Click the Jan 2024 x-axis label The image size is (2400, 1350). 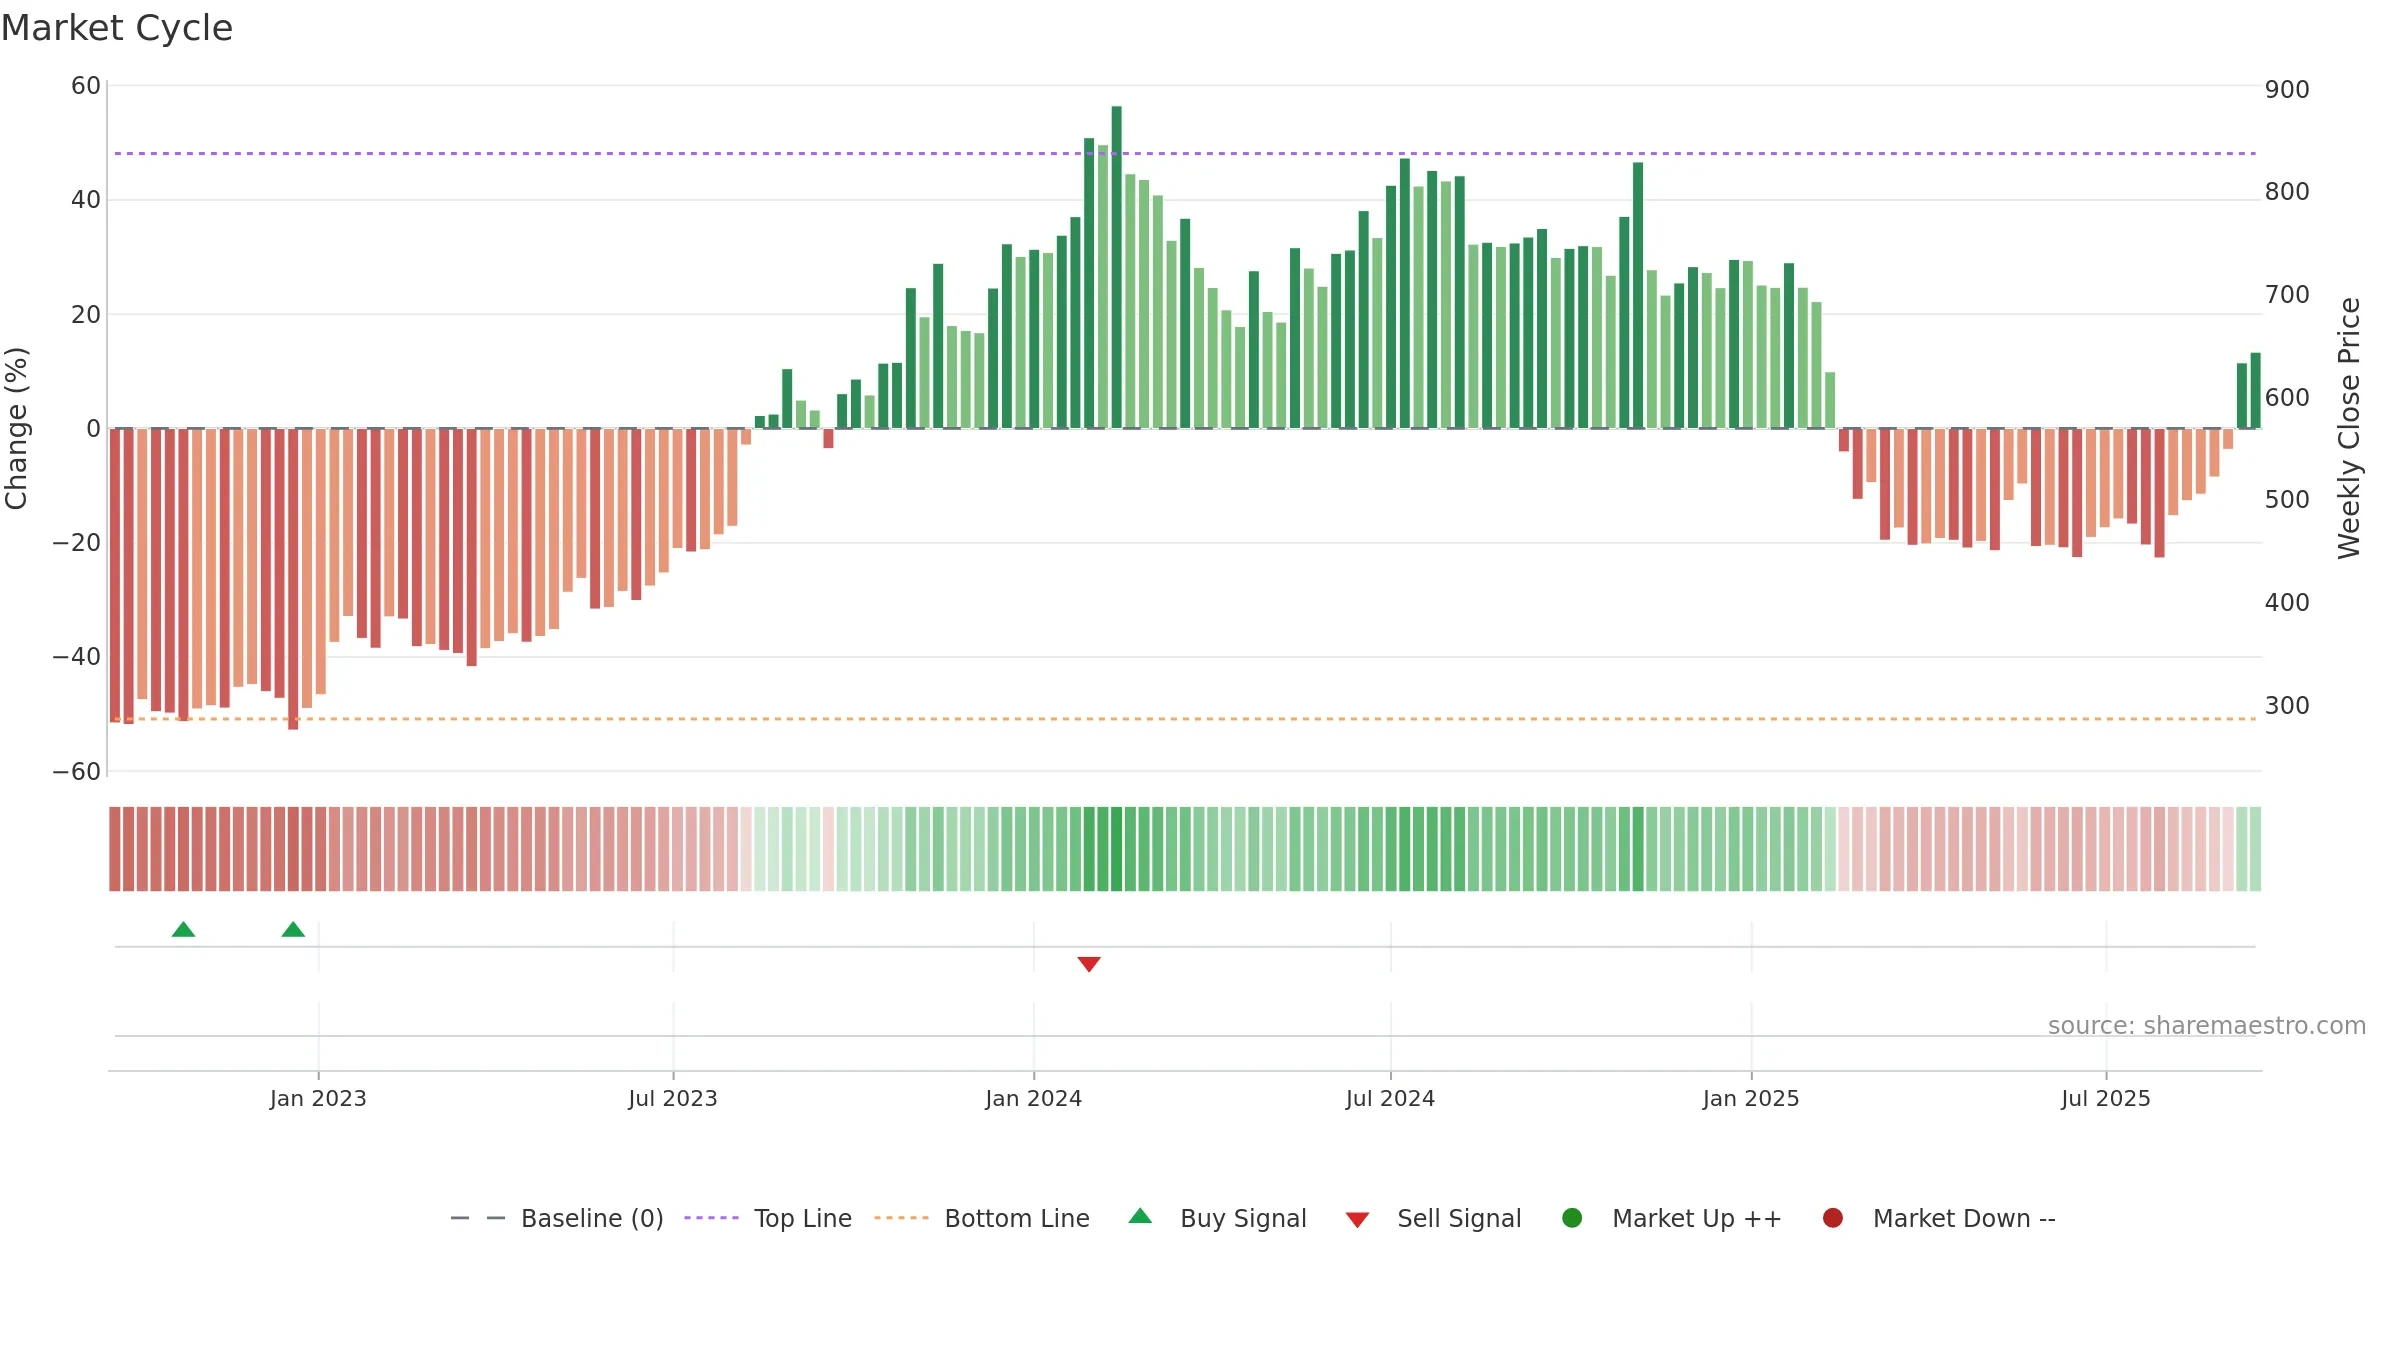click(x=1033, y=1098)
